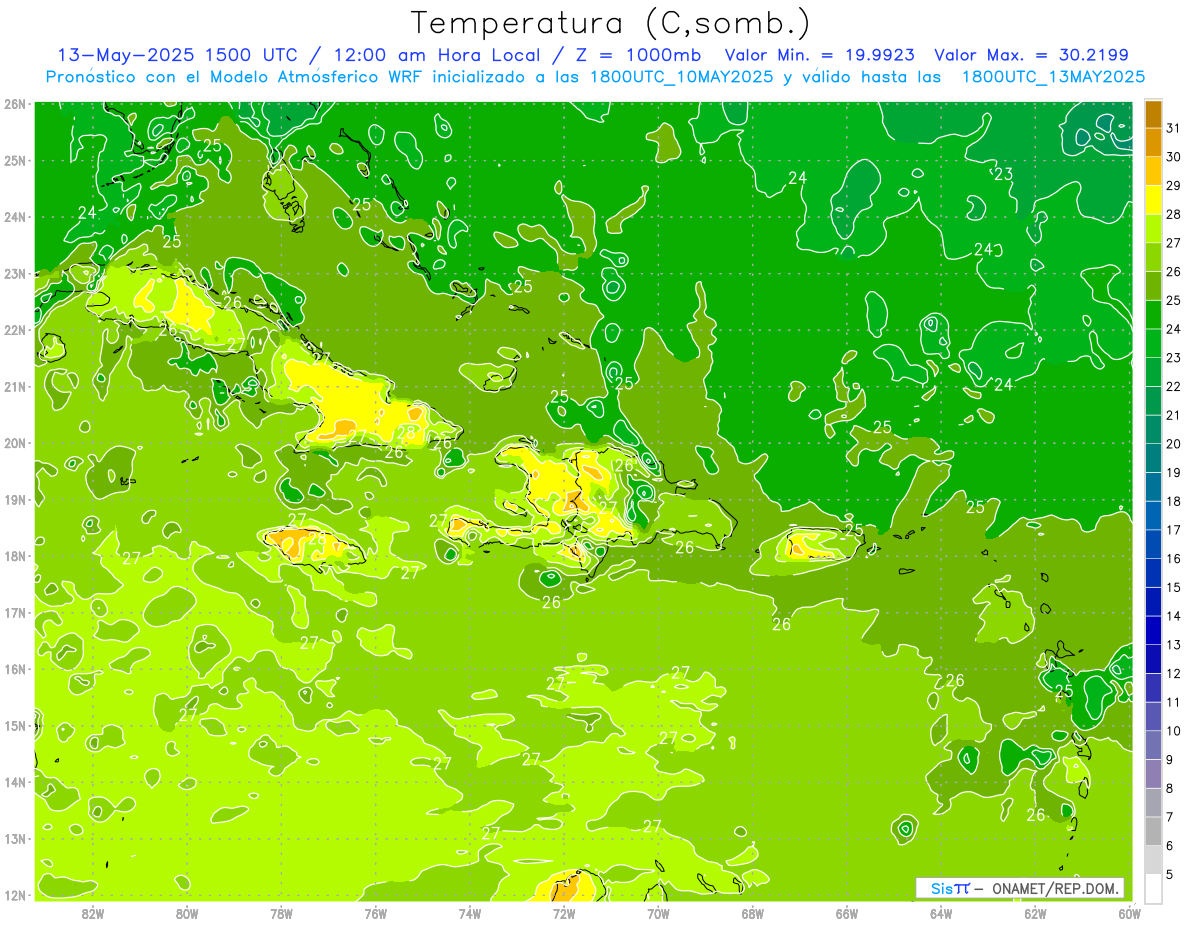Click the 60W longitude axis label
The image size is (1200, 927).
point(1130,913)
